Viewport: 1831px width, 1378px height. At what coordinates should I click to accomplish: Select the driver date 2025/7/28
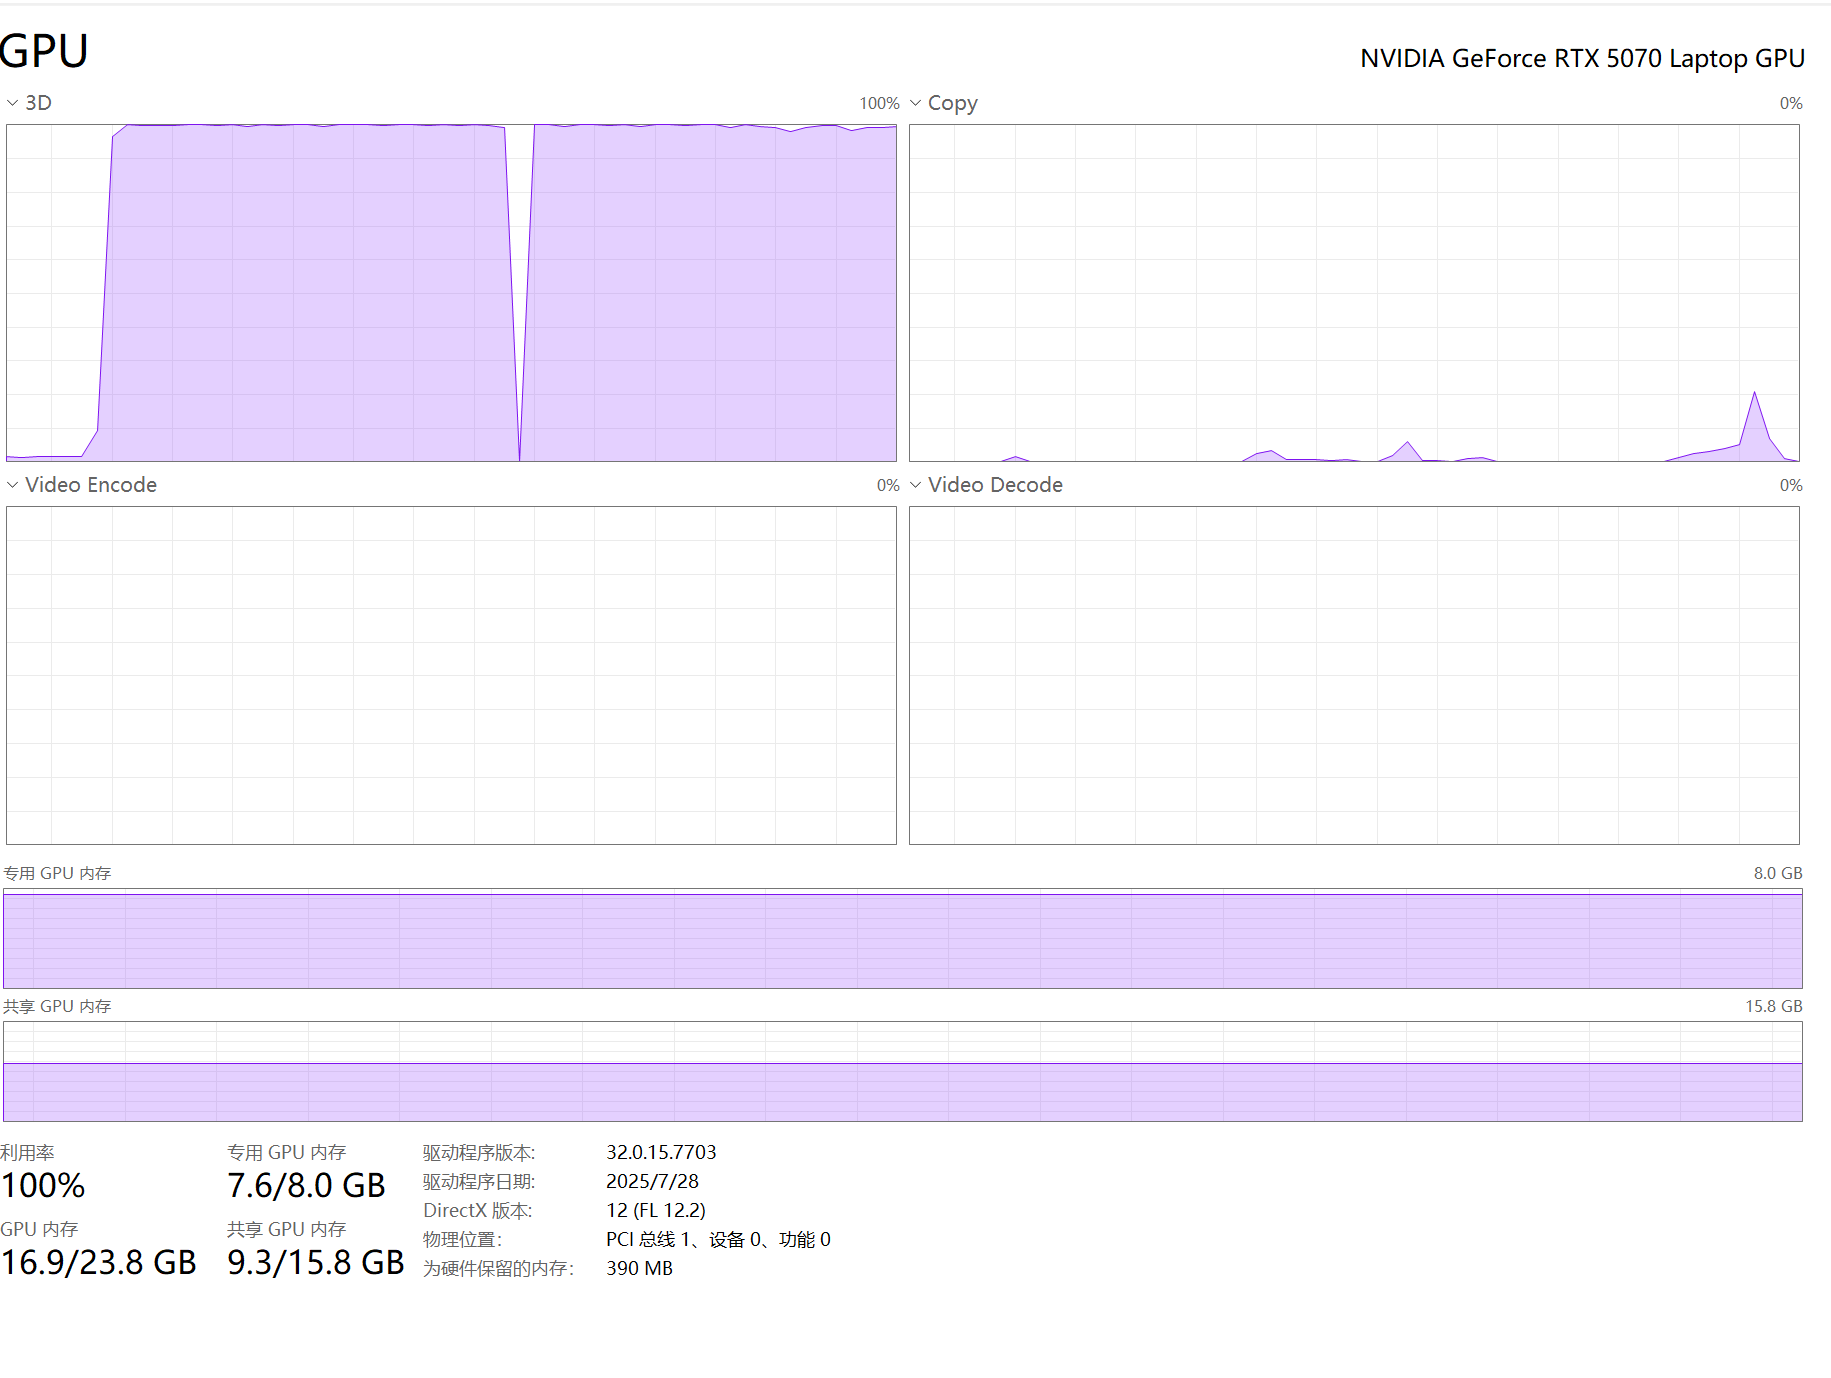[652, 1182]
